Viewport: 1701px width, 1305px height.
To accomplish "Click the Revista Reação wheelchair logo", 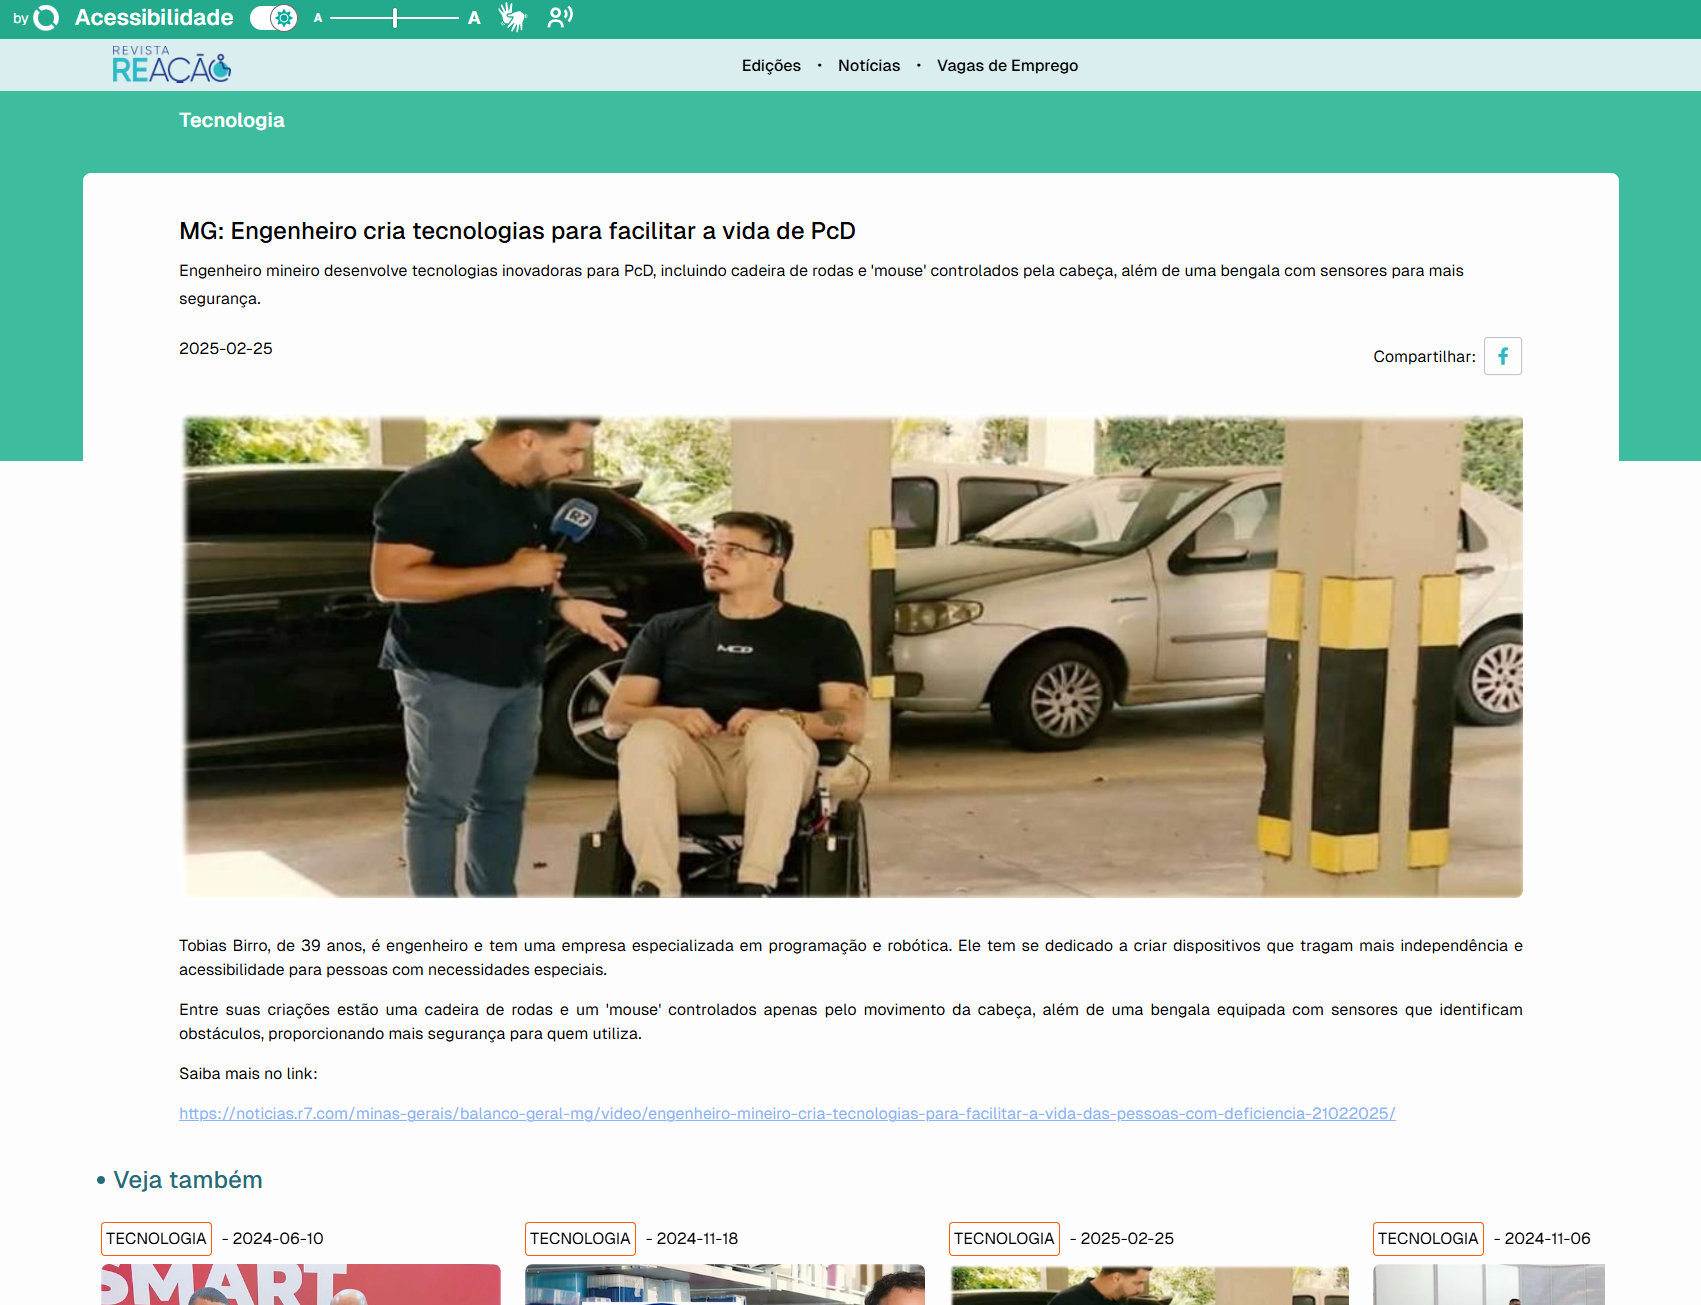I will [170, 65].
